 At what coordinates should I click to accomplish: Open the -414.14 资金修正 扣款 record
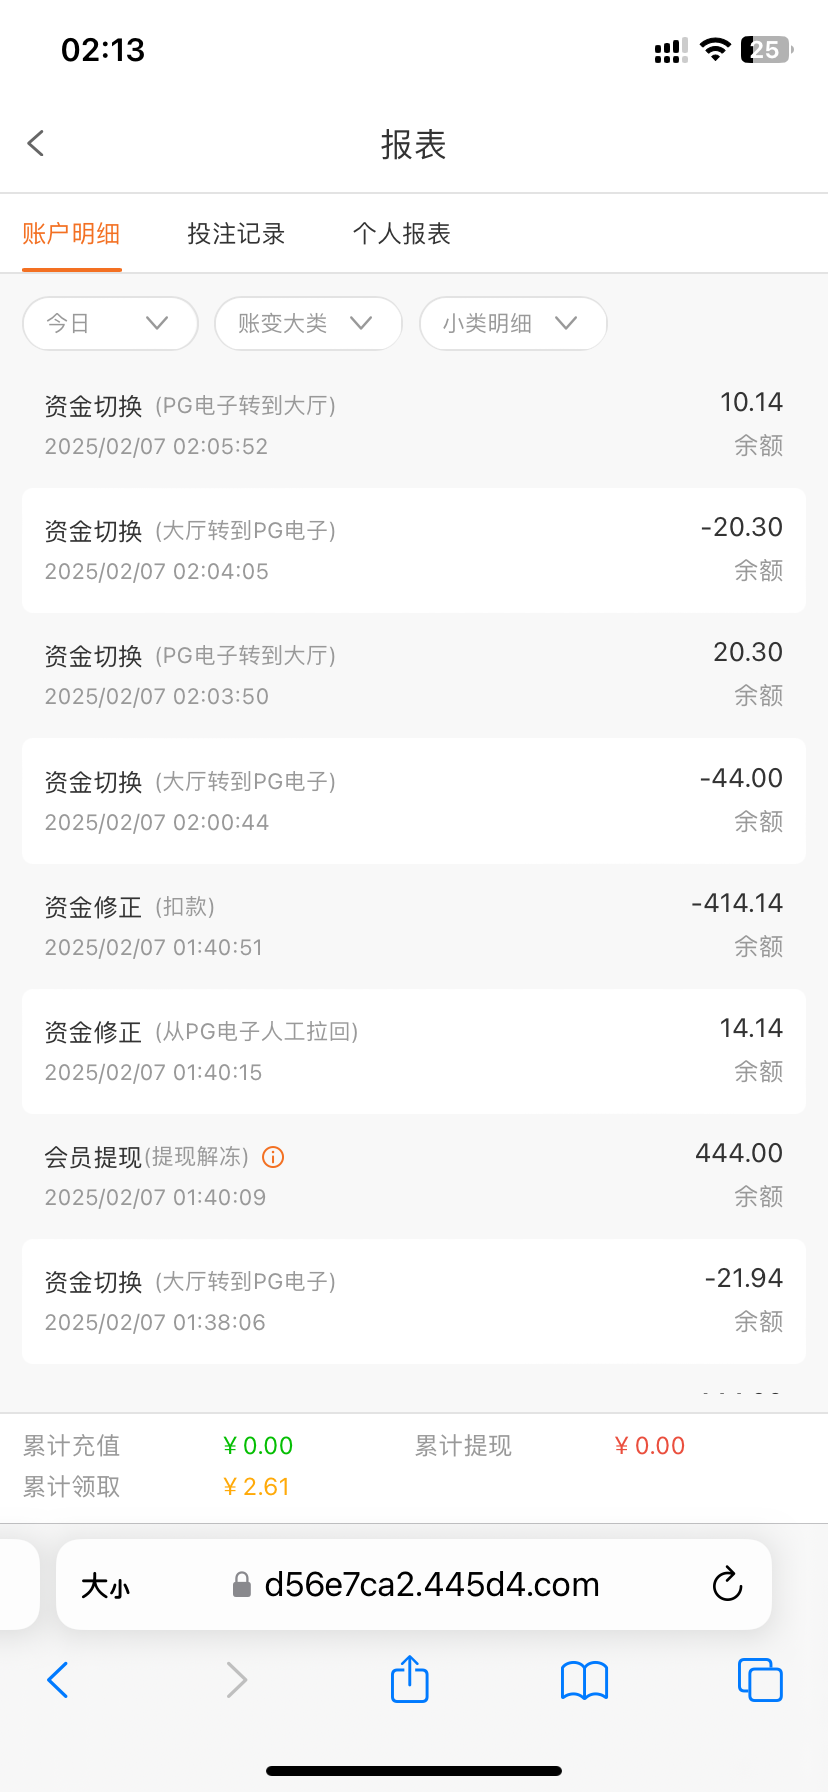click(x=414, y=926)
